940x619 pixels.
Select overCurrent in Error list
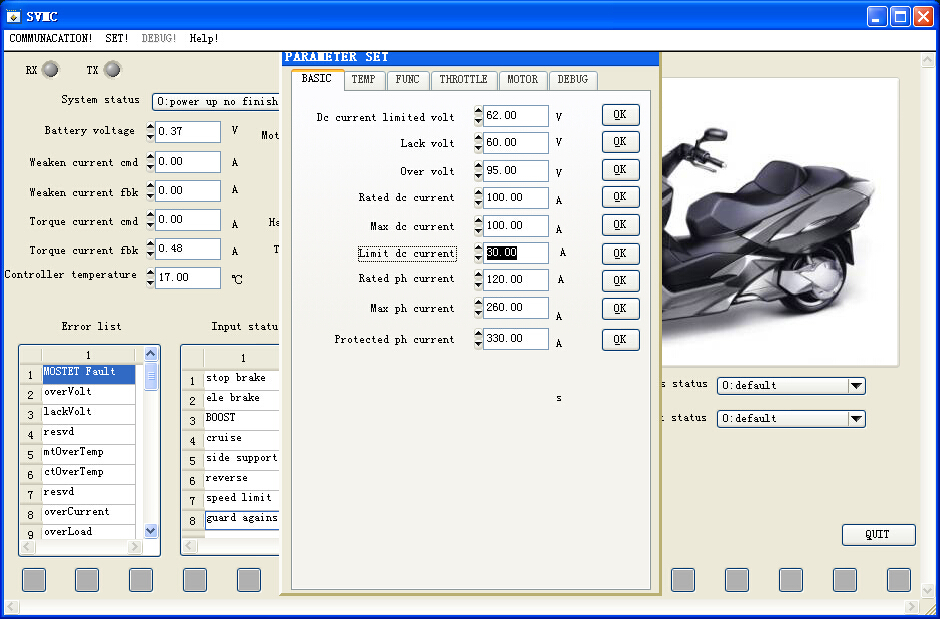pyautogui.click(x=89, y=514)
